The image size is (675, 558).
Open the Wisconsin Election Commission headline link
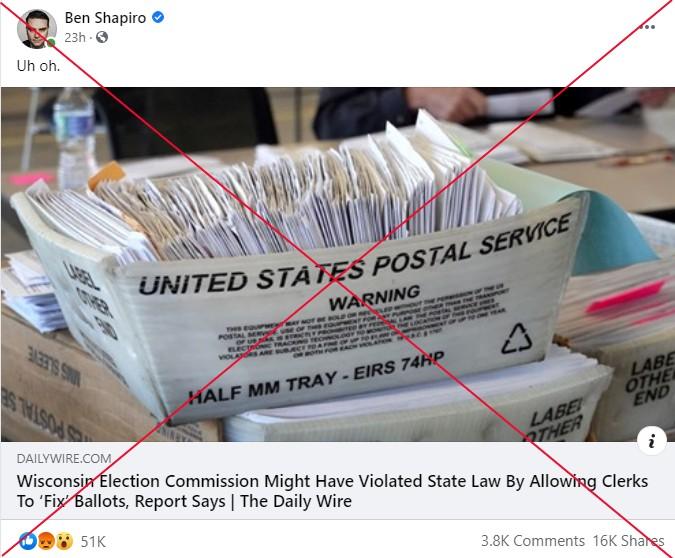click(x=332, y=491)
